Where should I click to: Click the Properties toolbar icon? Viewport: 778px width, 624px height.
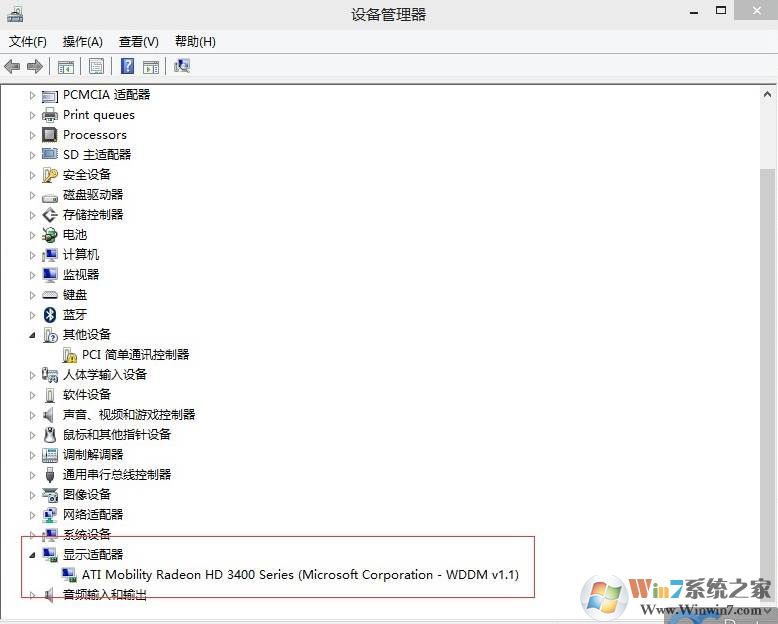coord(96,66)
